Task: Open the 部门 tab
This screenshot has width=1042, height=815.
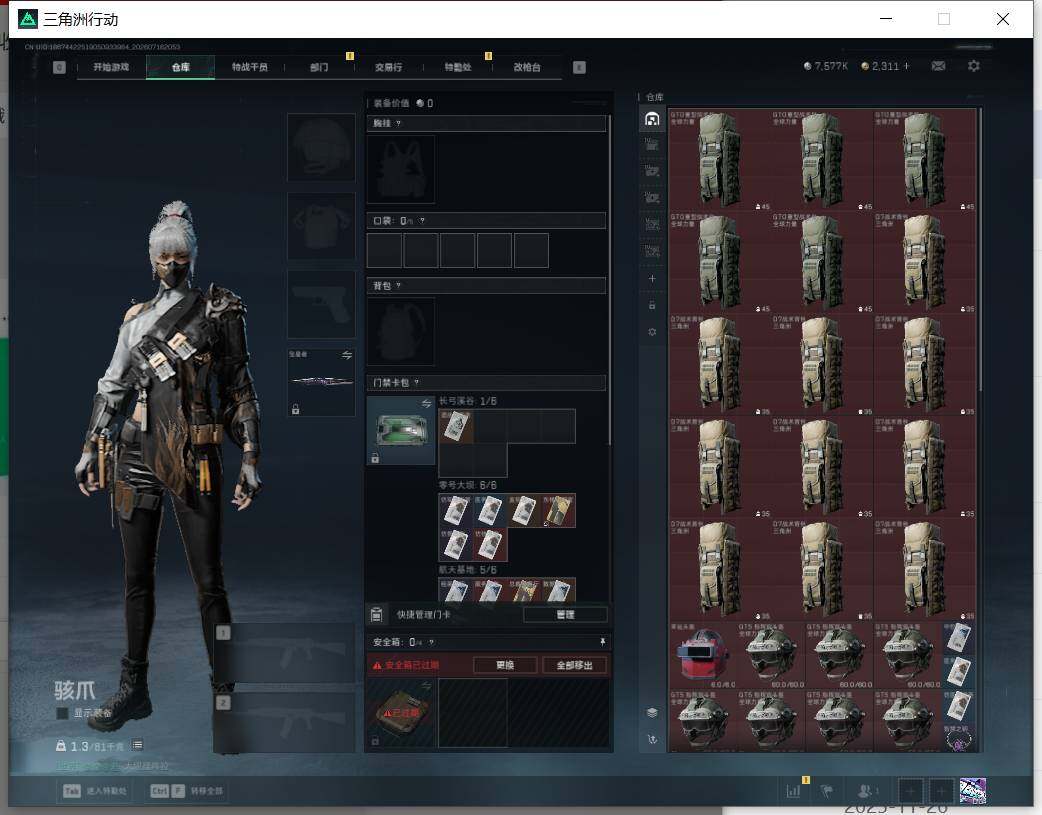Action: (x=319, y=67)
